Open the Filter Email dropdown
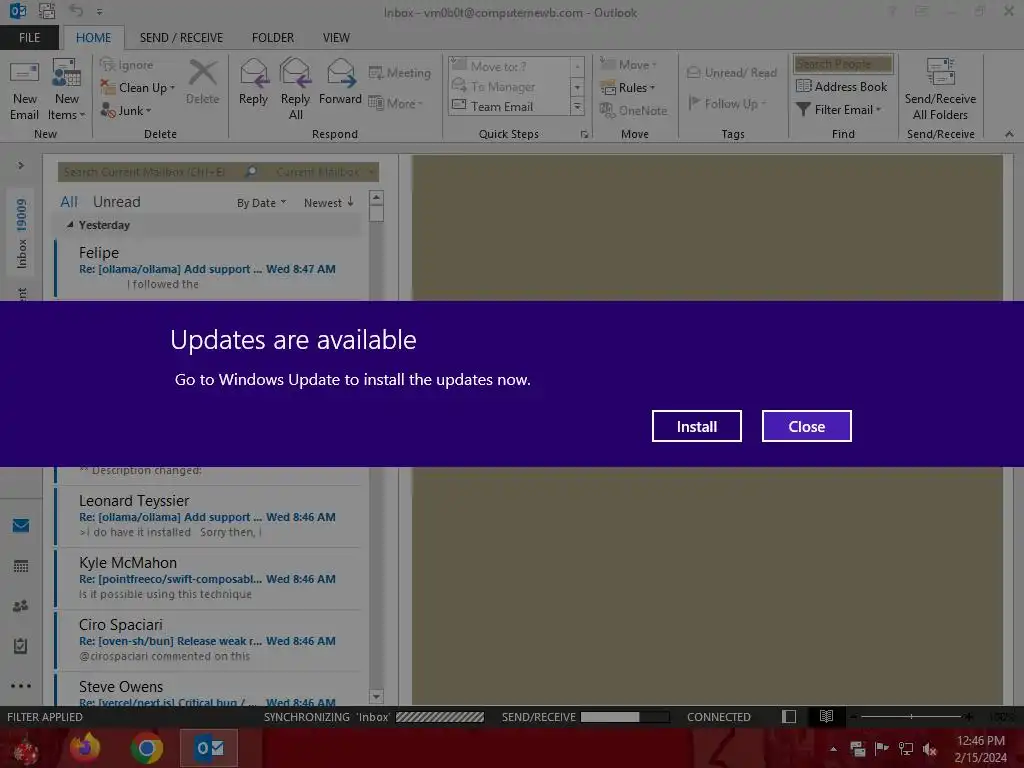This screenshot has height=768, width=1024. (x=839, y=110)
